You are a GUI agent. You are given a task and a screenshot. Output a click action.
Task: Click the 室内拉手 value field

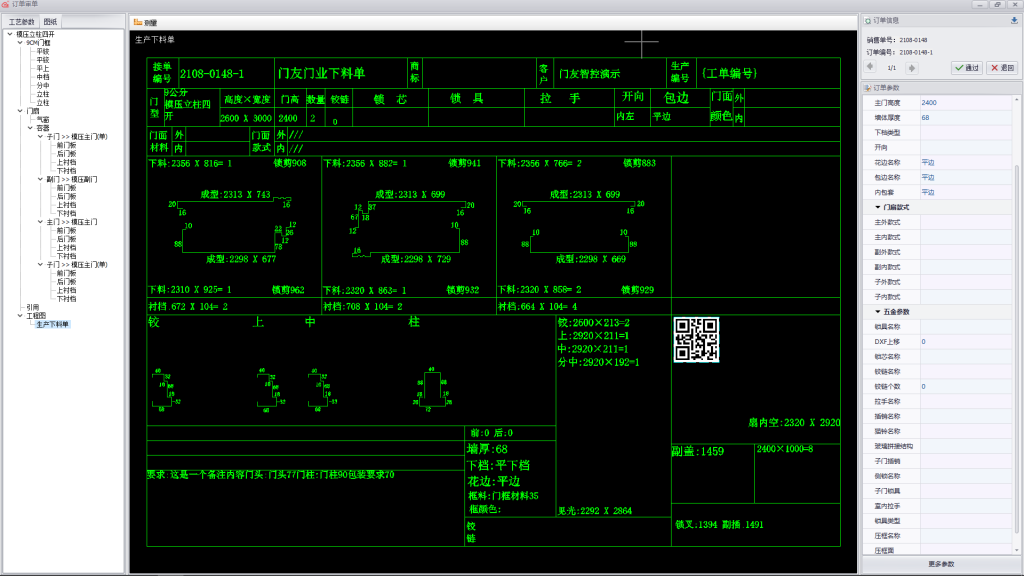(x=967, y=506)
